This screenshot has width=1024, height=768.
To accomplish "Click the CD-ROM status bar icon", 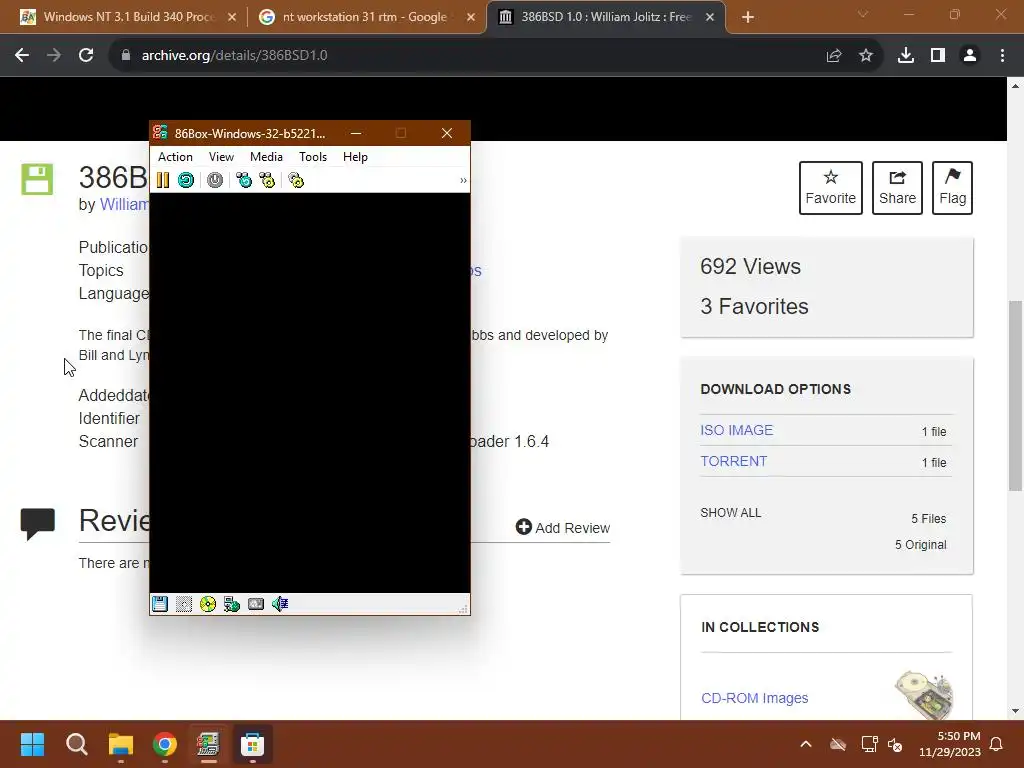I will coord(208,604).
